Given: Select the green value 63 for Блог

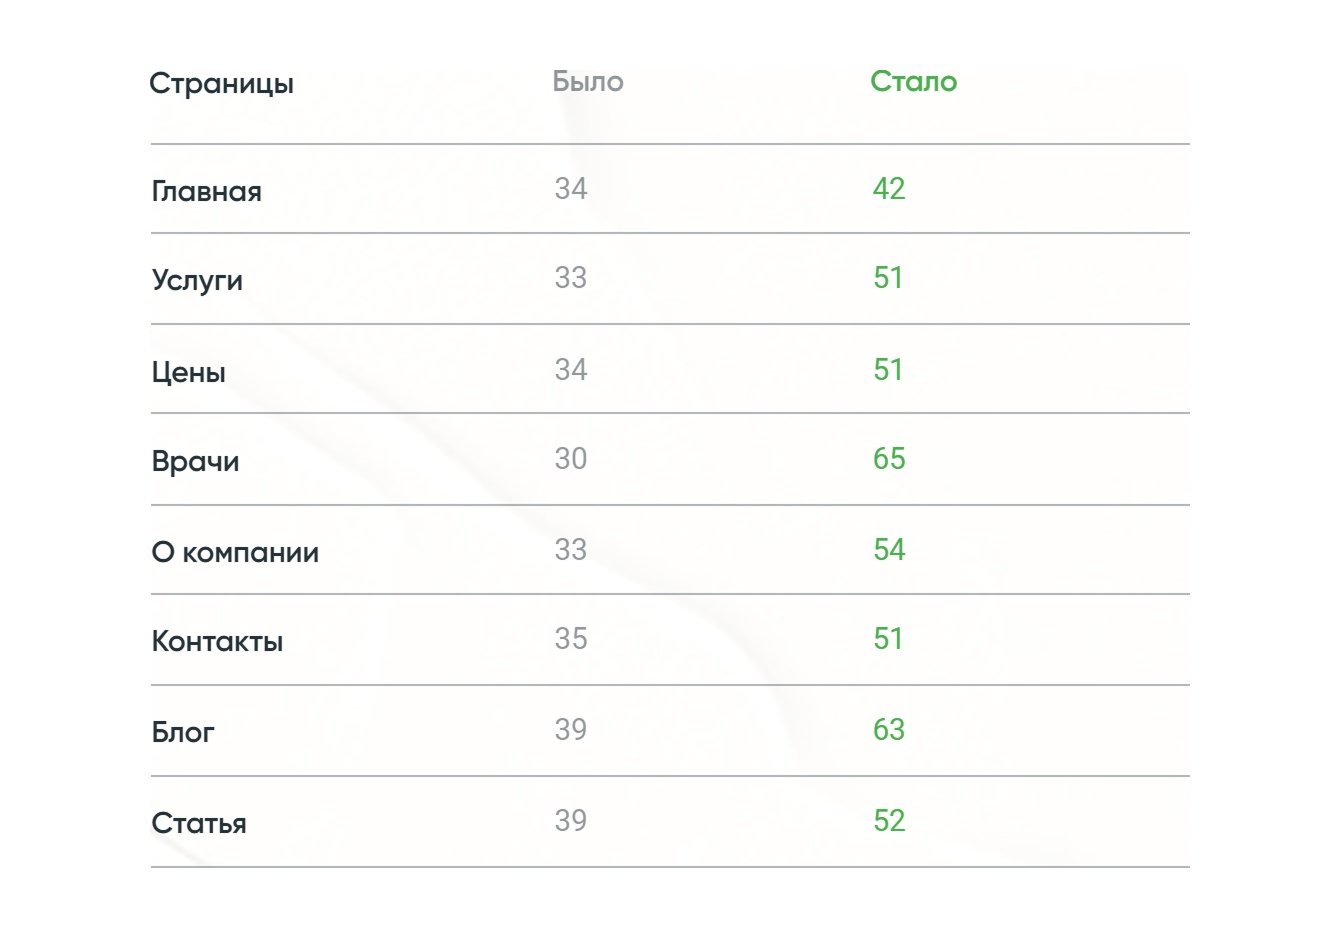Looking at the screenshot, I should pos(888,730).
